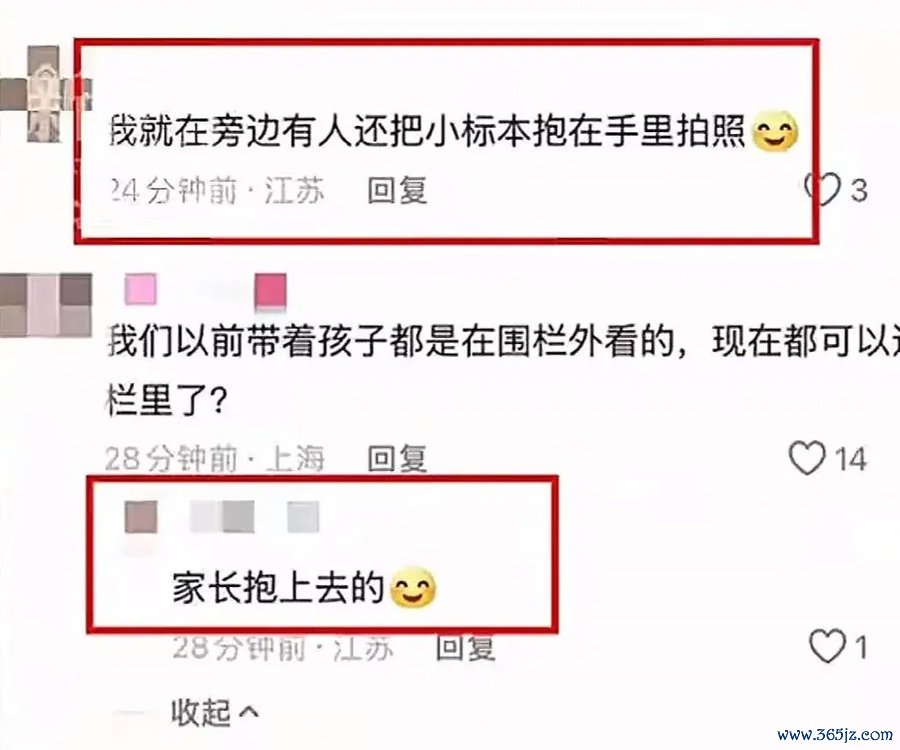Image resolution: width=900 pixels, height=750 pixels.
Task: Open the blurred pink username of the Shanghai commenter
Action: 205,290
